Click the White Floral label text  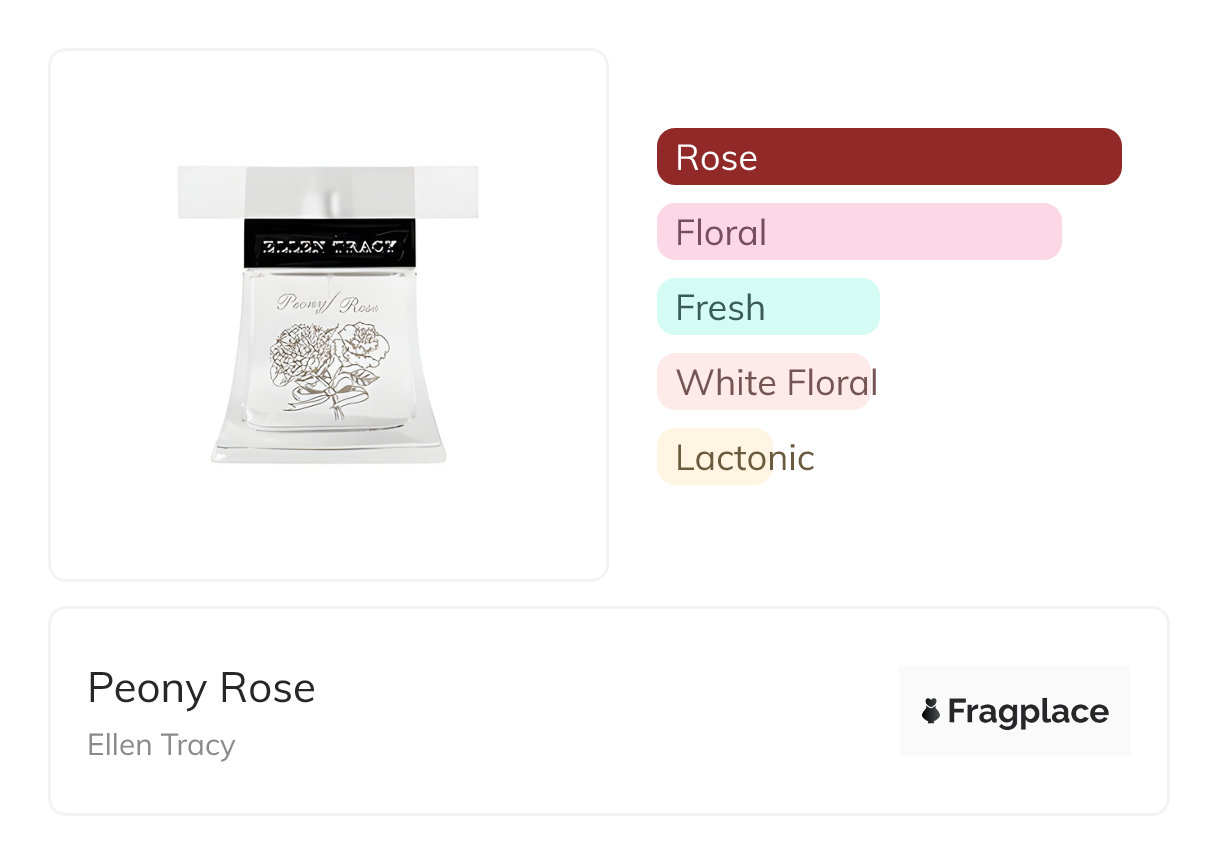pyautogui.click(x=777, y=382)
